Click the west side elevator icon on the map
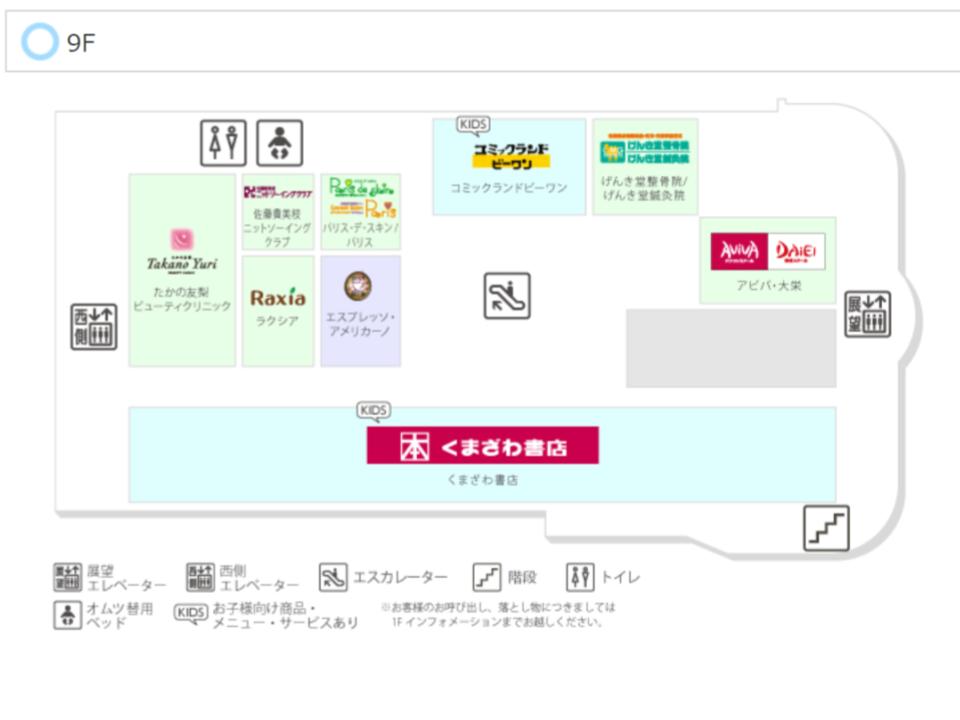 [94, 326]
